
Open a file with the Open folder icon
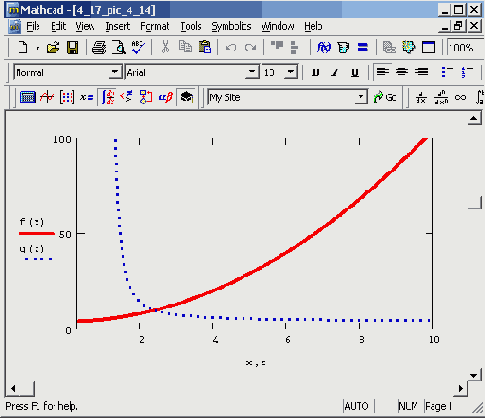tap(53, 47)
